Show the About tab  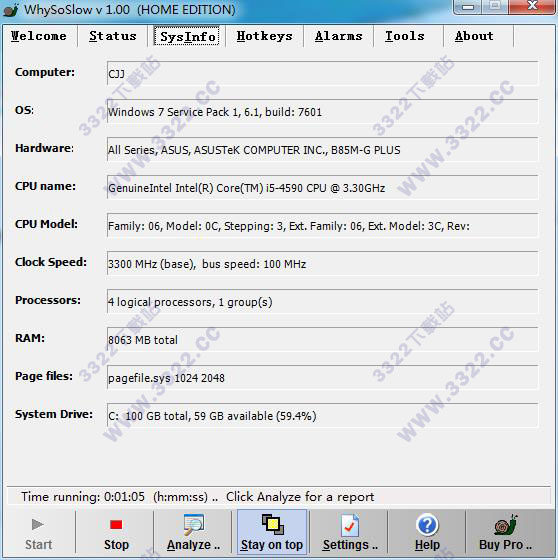[x=474, y=36]
